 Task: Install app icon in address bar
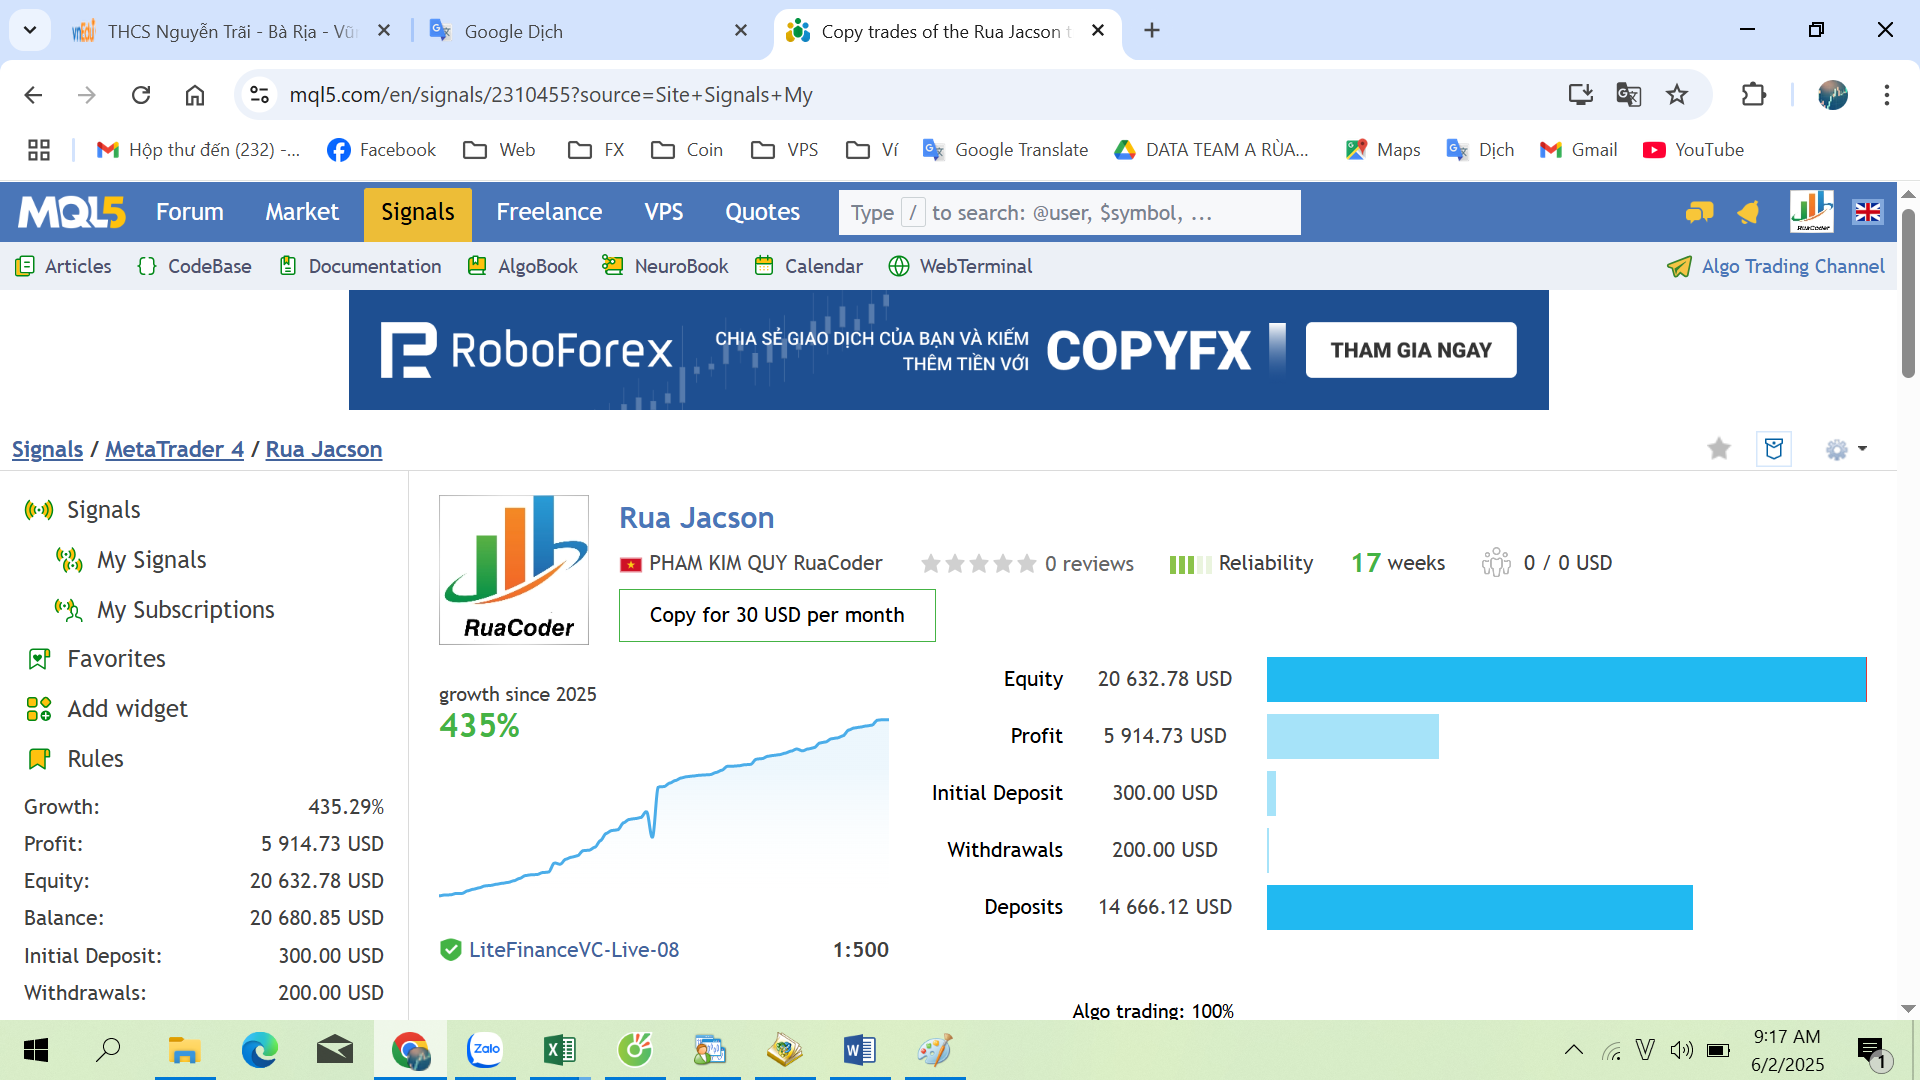[x=1581, y=95]
